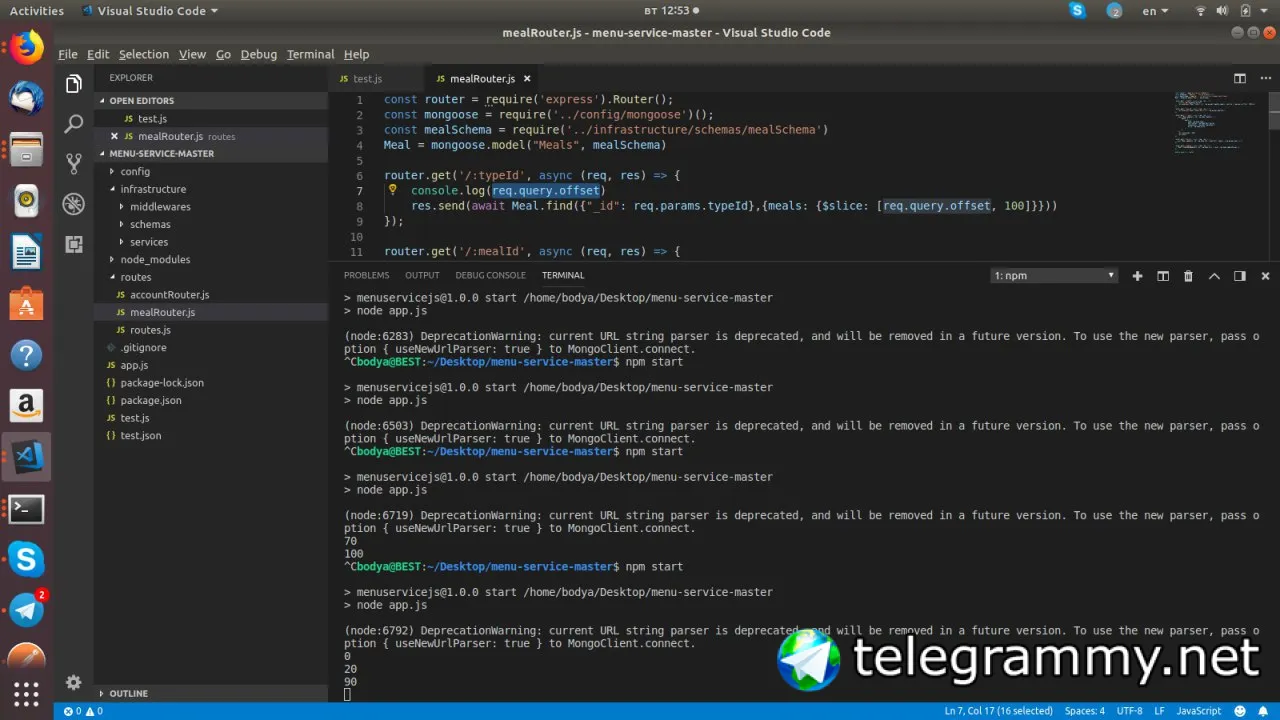
Task: Switch to the Problems panel tab
Action: (x=366, y=276)
